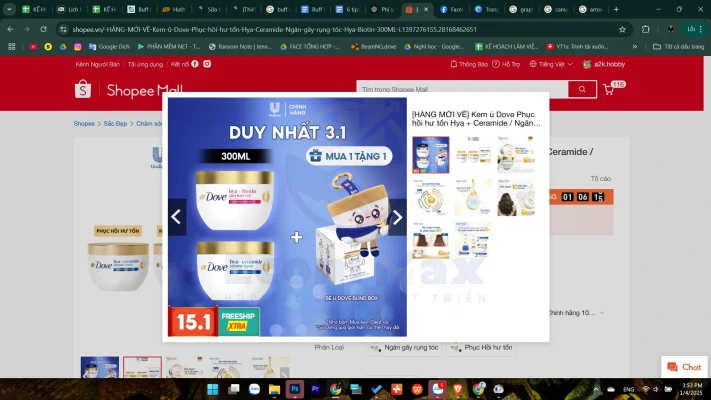711x400 pixels.
Task: View site information icon in address bar
Action: [x=63, y=29]
